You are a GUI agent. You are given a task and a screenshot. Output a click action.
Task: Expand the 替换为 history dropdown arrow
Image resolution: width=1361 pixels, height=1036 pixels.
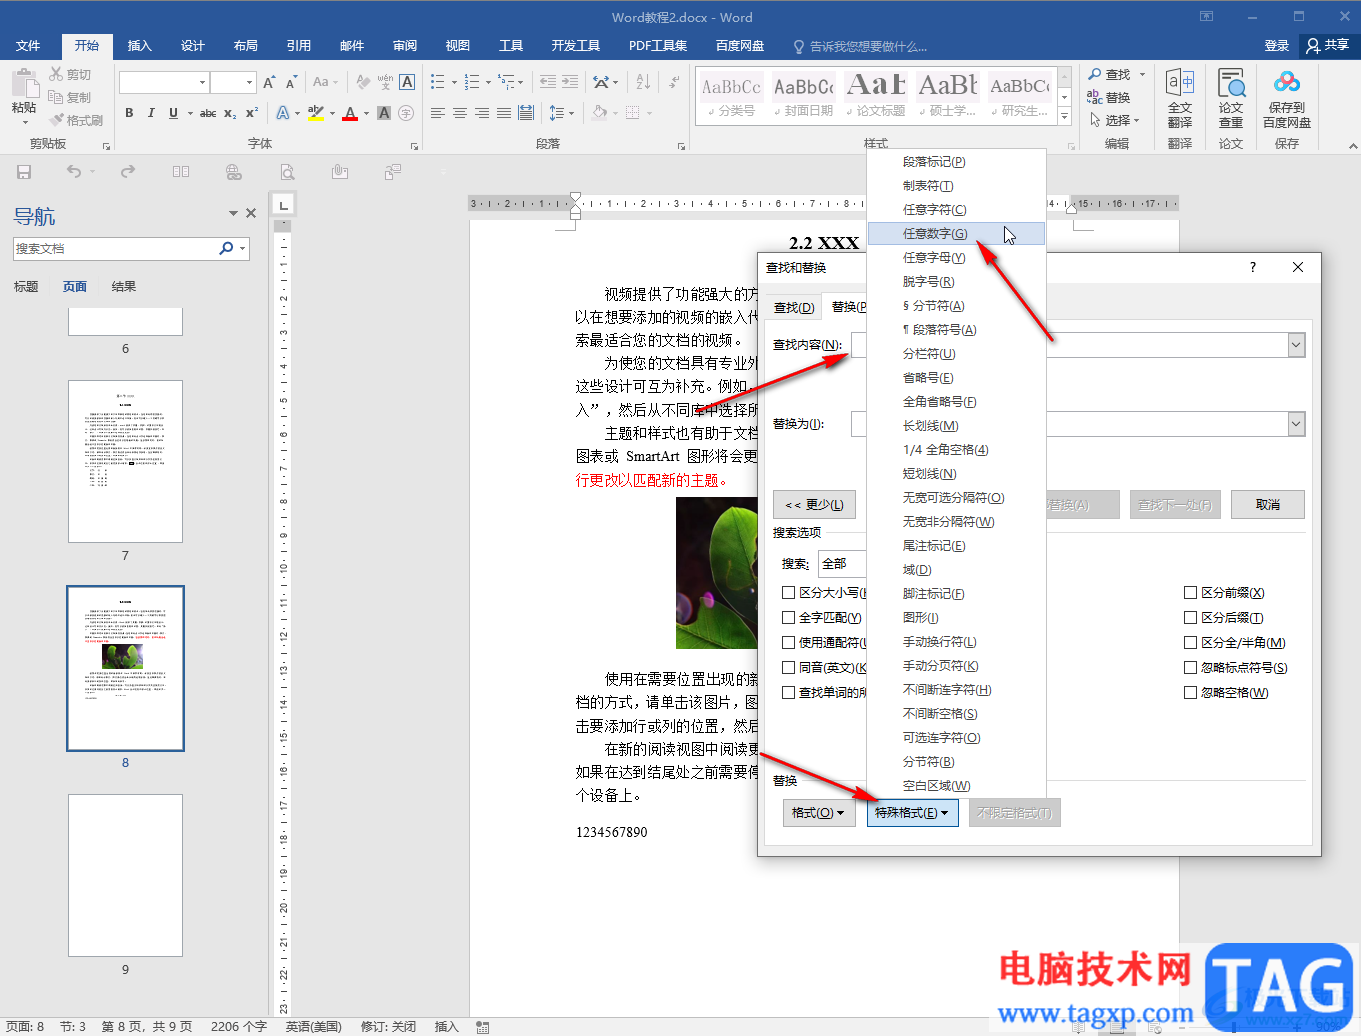1296,424
